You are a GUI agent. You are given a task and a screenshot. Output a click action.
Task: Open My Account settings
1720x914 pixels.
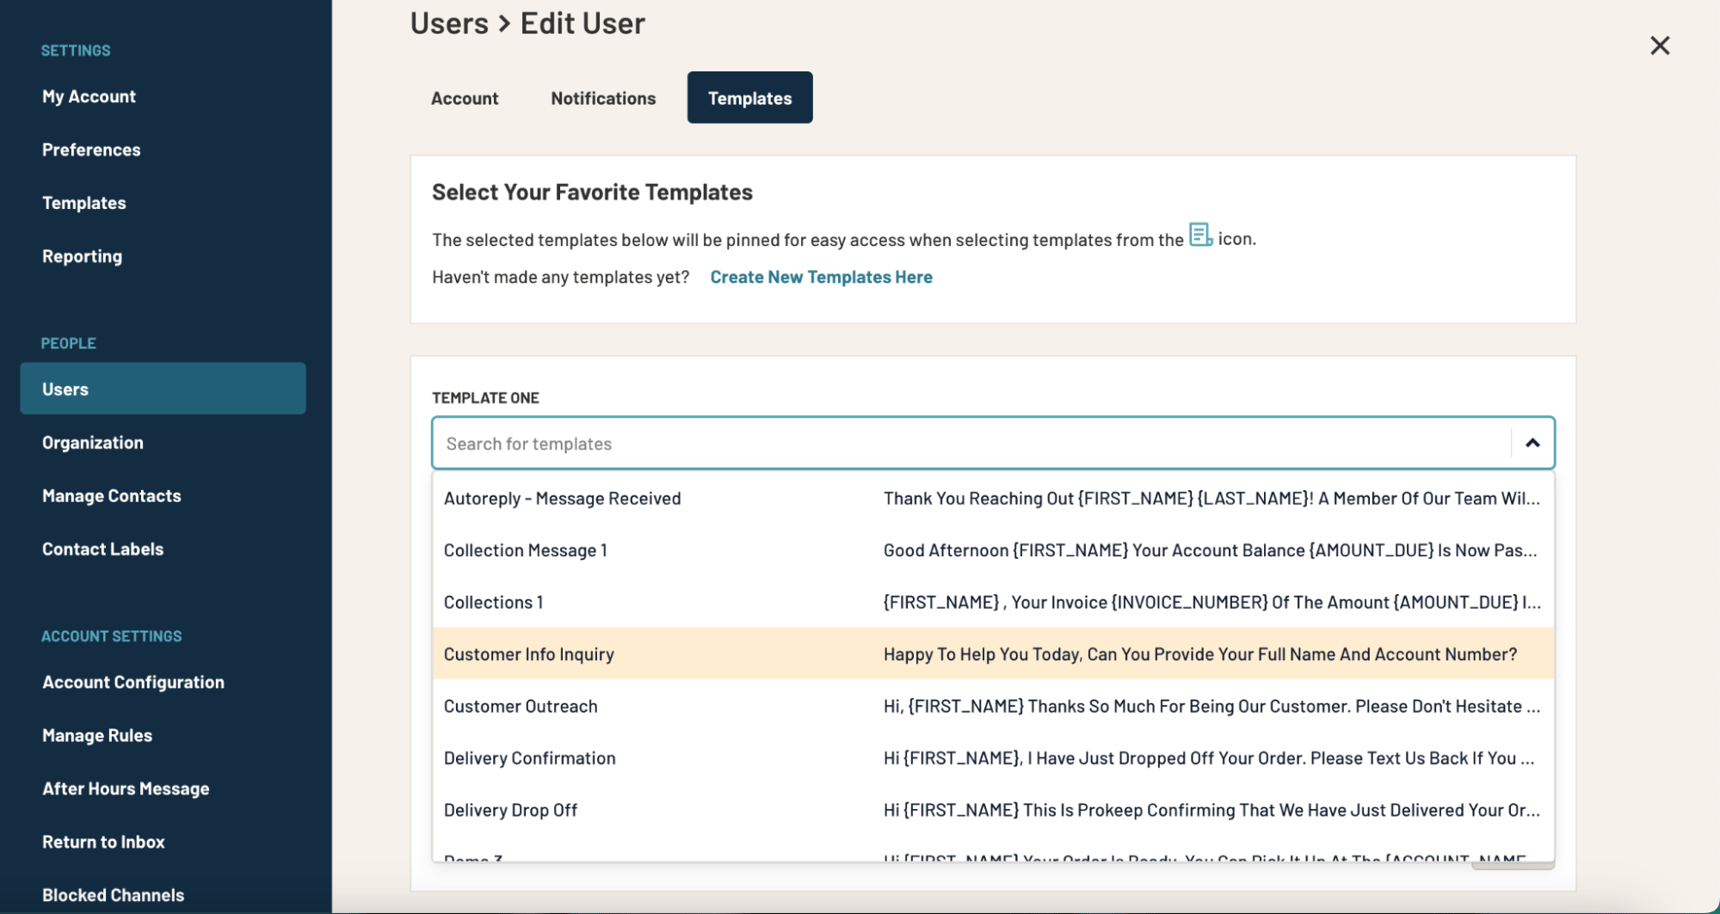click(x=89, y=96)
